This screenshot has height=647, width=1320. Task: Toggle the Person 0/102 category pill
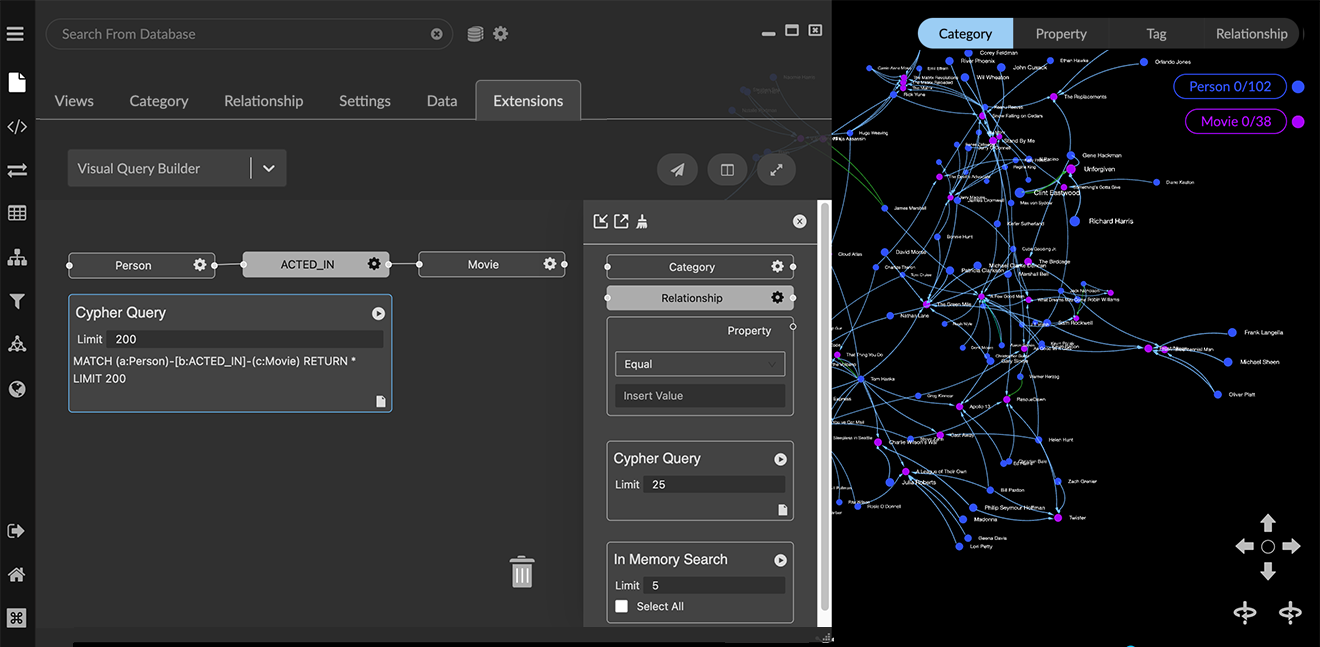1229,87
